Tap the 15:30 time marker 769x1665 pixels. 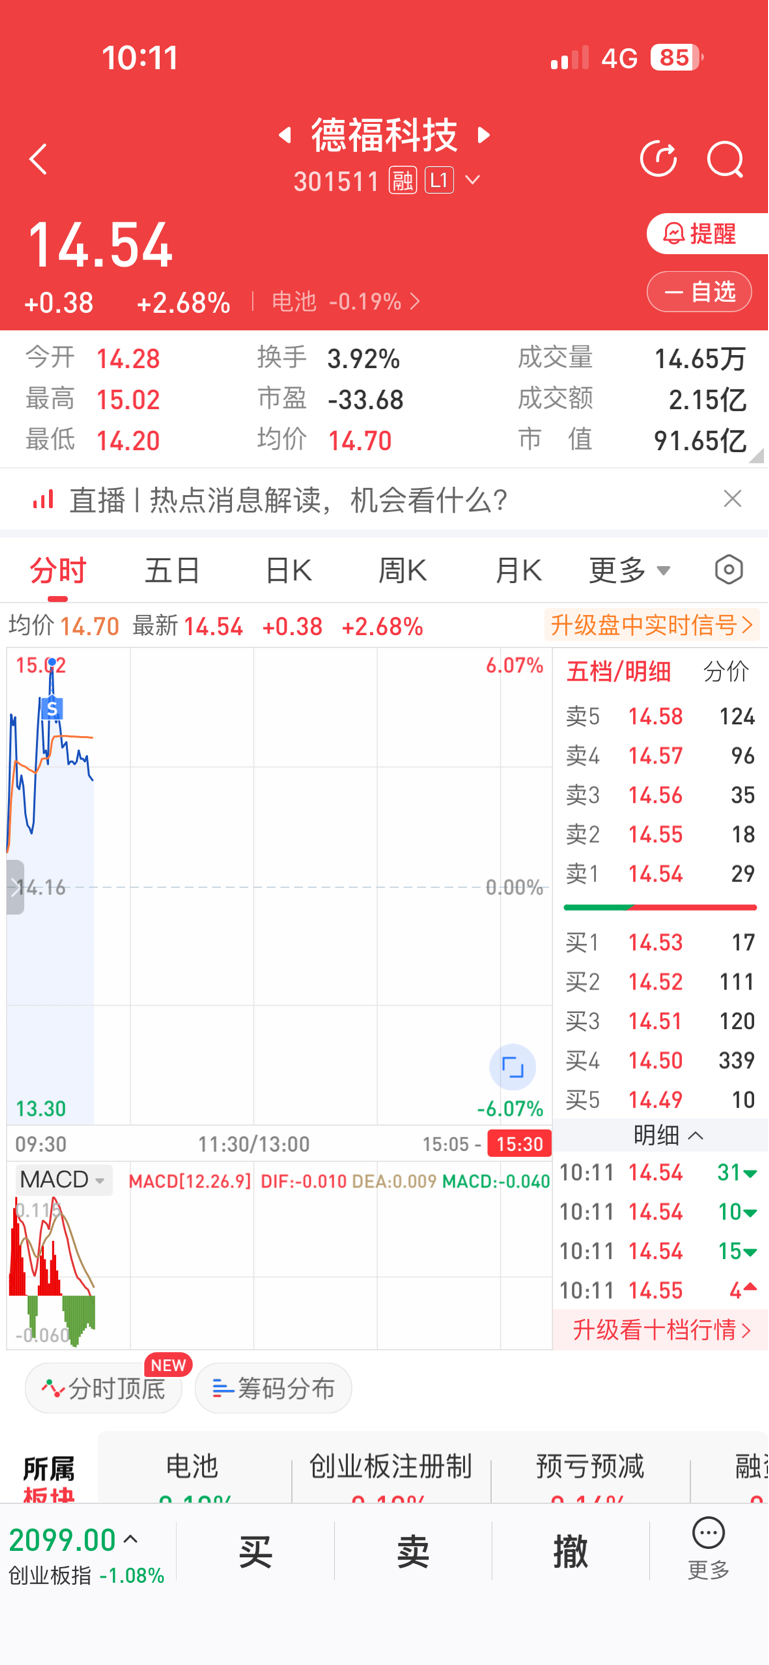(x=520, y=1144)
